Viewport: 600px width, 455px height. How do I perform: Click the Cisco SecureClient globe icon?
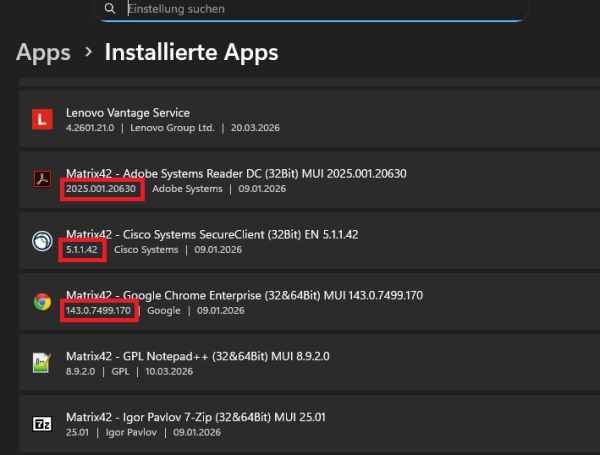[x=41, y=241]
